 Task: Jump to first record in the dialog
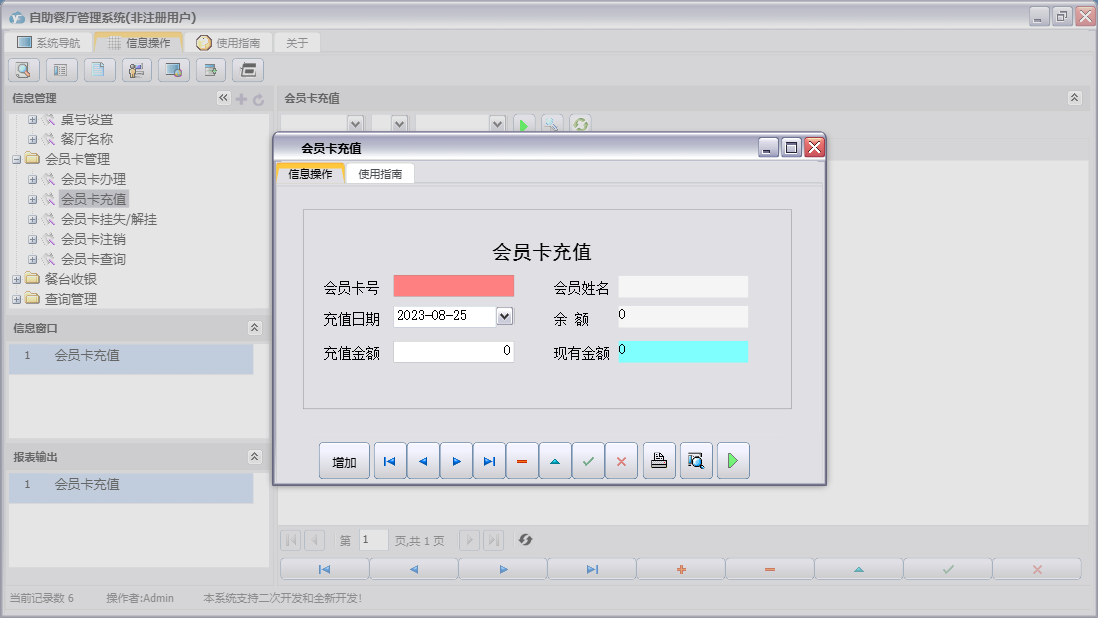pyautogui.click(x=390, y=461)
